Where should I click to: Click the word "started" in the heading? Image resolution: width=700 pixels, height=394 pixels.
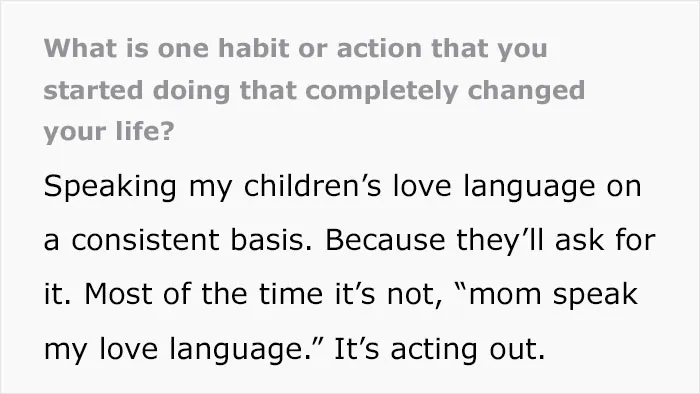[x=93, y=91]
